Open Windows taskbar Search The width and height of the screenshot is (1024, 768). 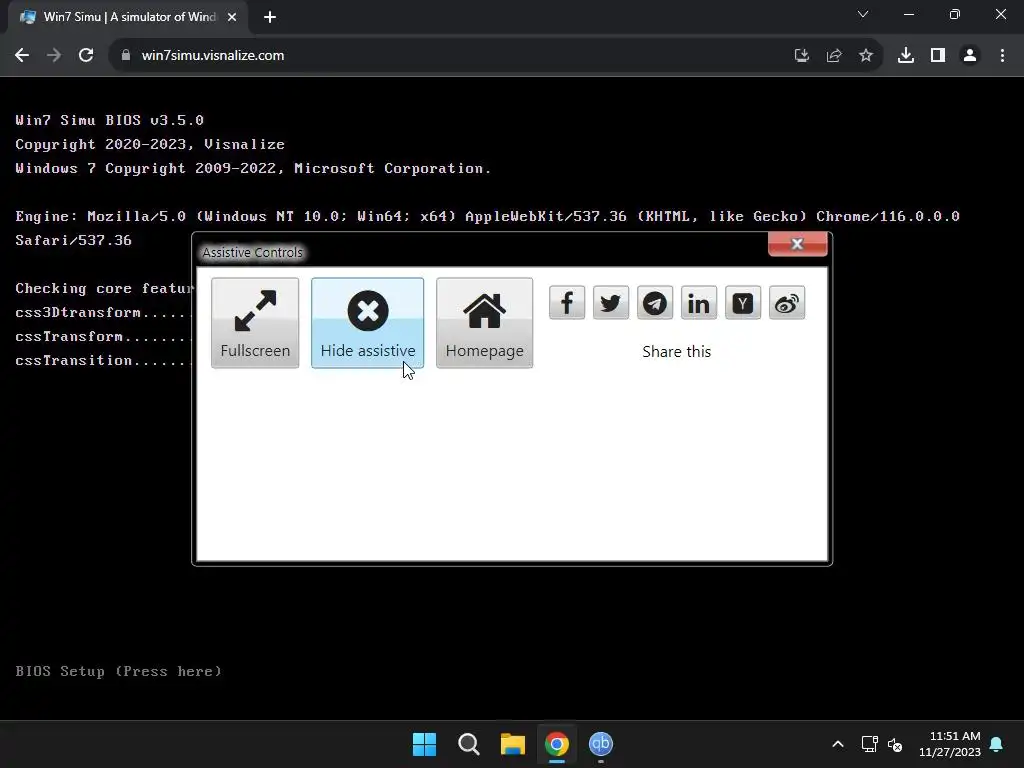pyautogui.click(x=468, y=744)
